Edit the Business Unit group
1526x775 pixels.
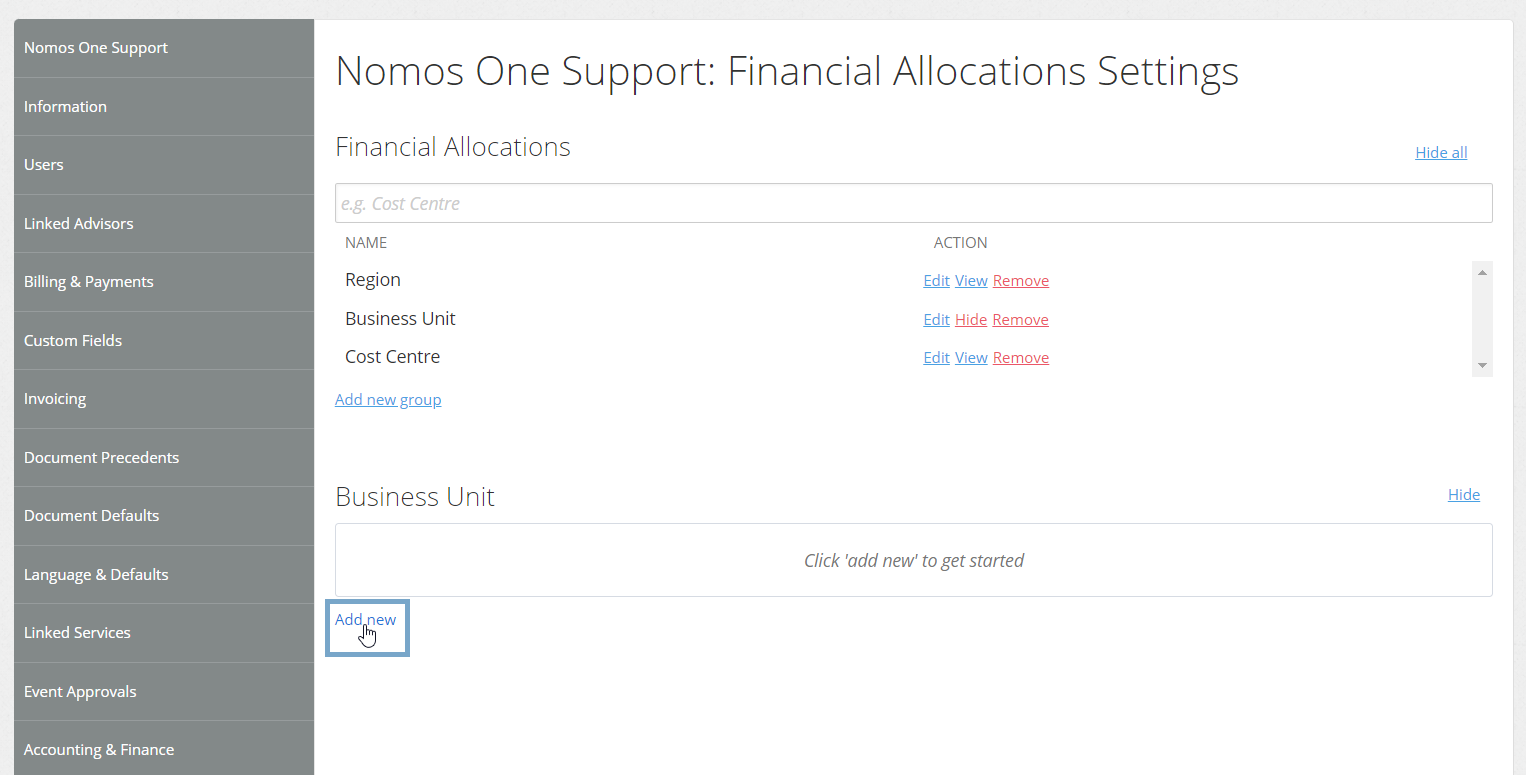(936, 320)
